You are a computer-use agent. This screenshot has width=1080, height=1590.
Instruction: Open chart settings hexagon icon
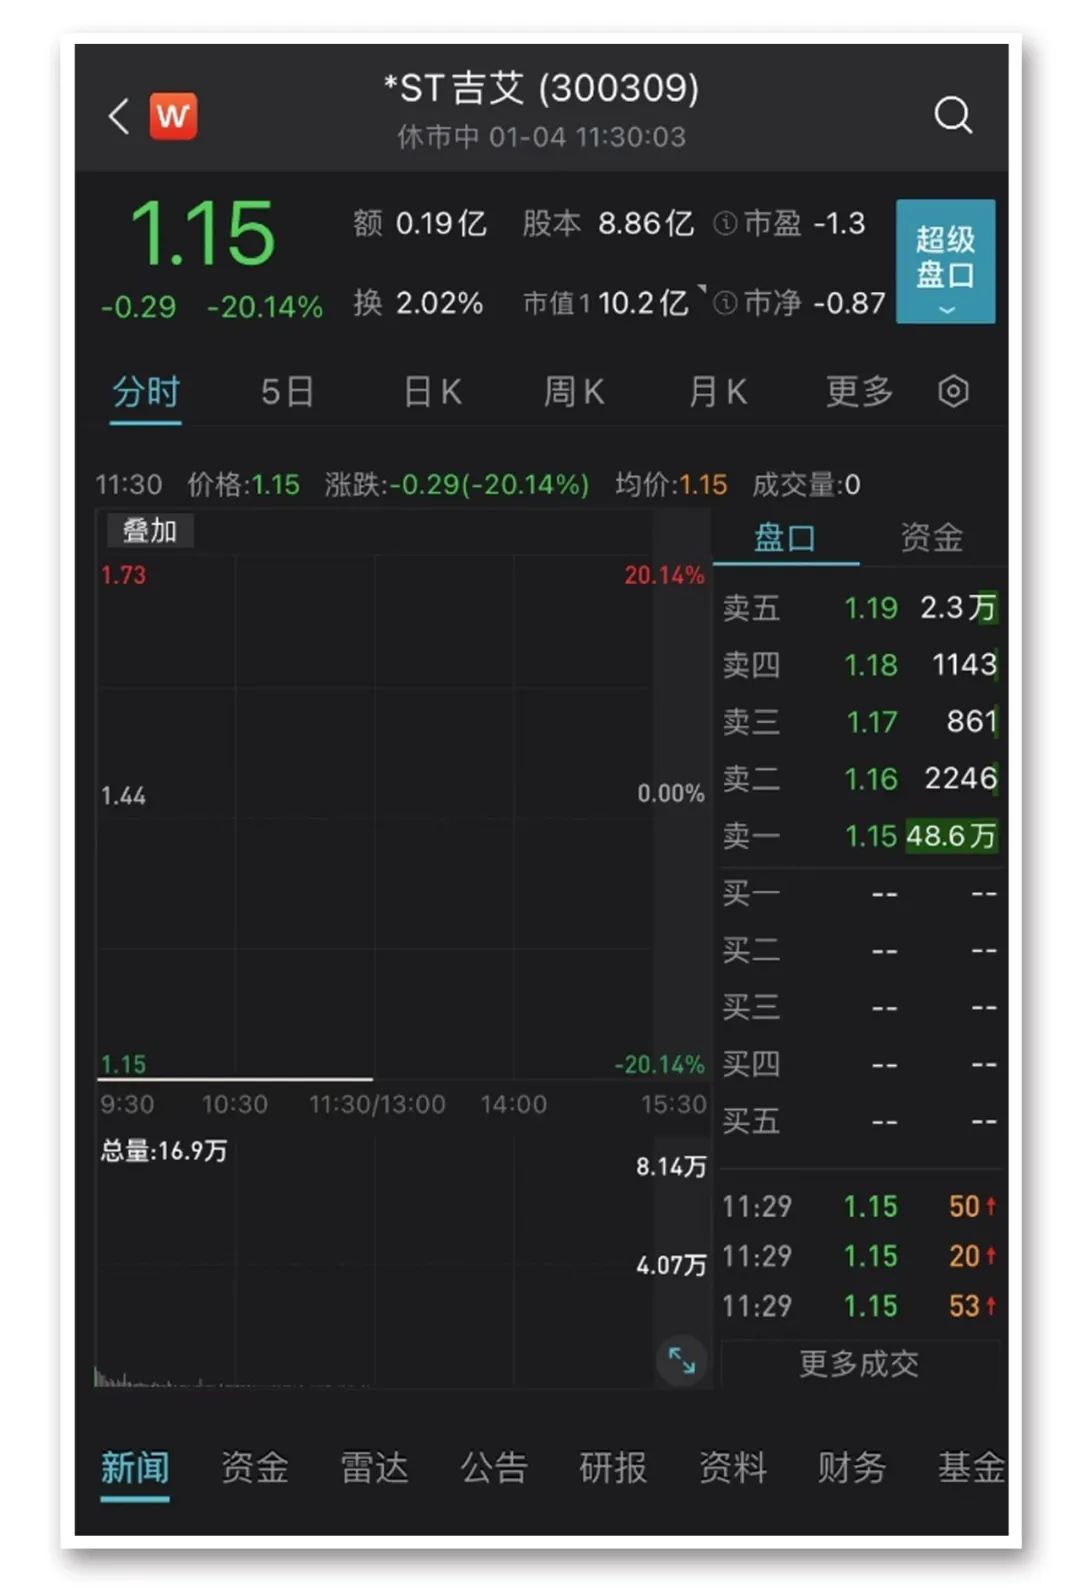click(x=953, y=391)
